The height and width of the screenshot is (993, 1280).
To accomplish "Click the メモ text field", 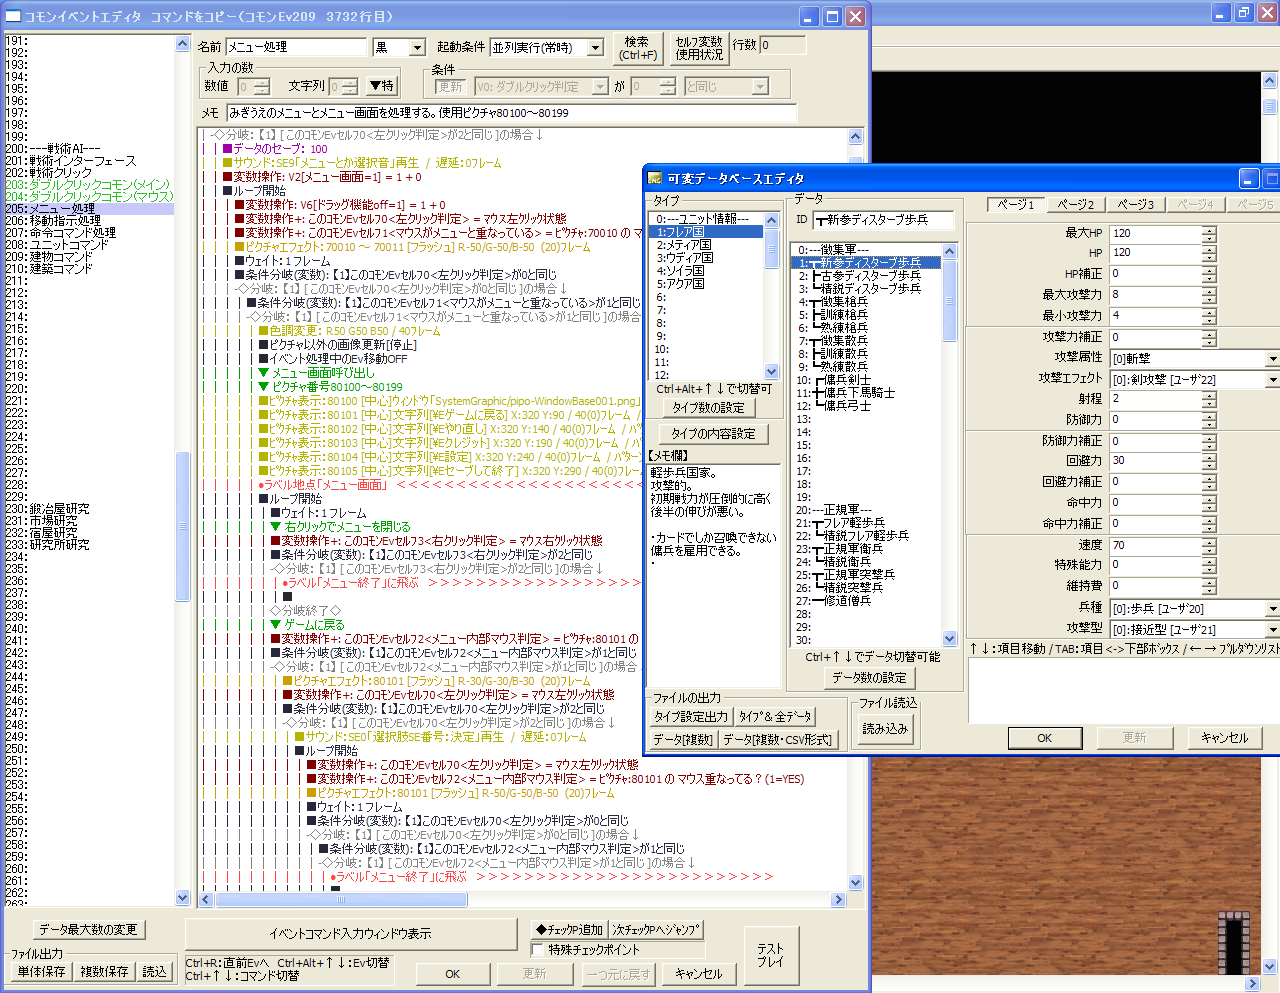I will [x=510, y=113].
